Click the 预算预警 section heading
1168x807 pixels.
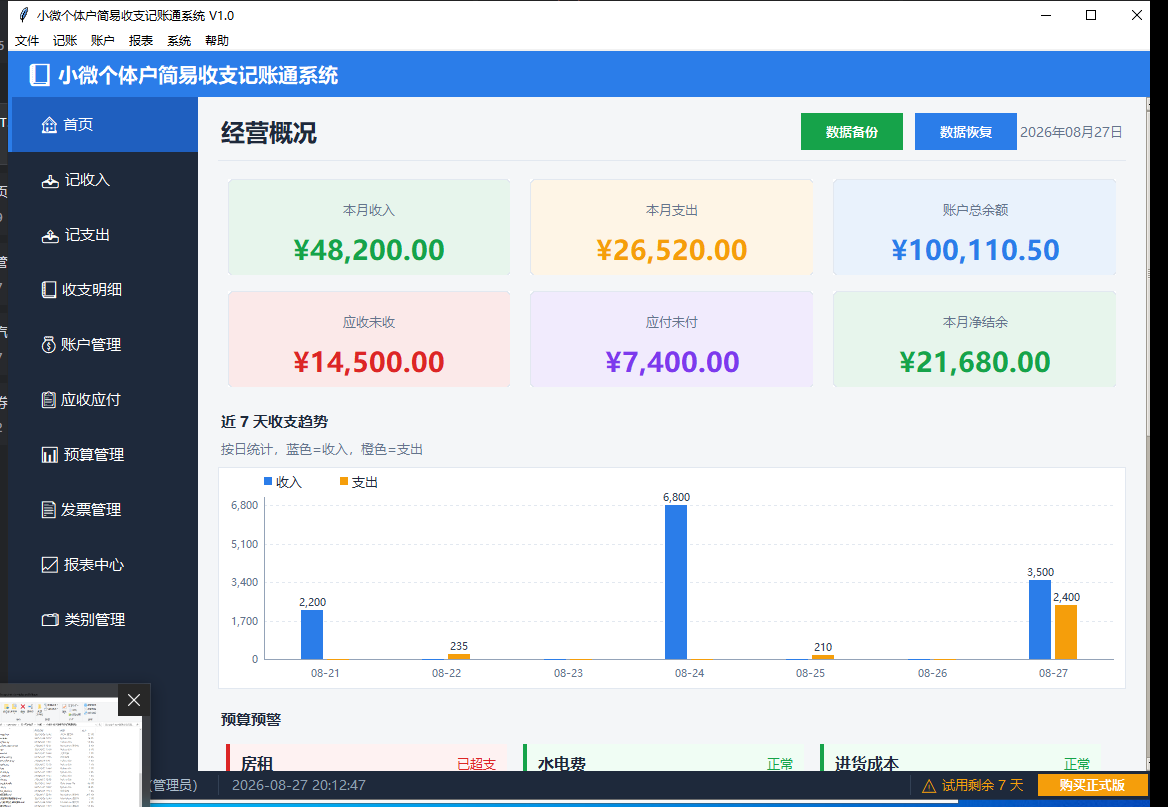coord(251,719)
